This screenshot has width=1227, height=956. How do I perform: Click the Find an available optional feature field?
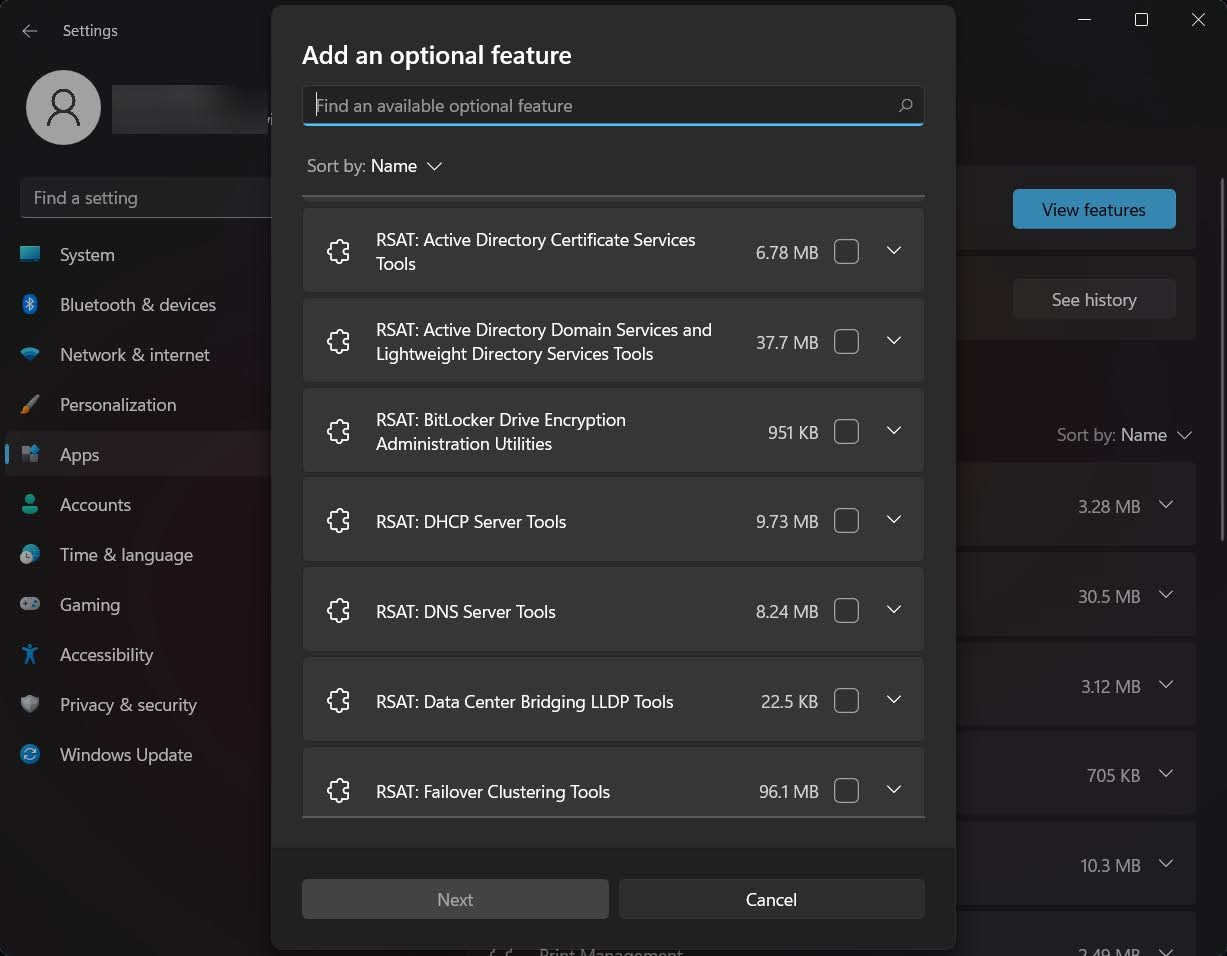[600, 105]
